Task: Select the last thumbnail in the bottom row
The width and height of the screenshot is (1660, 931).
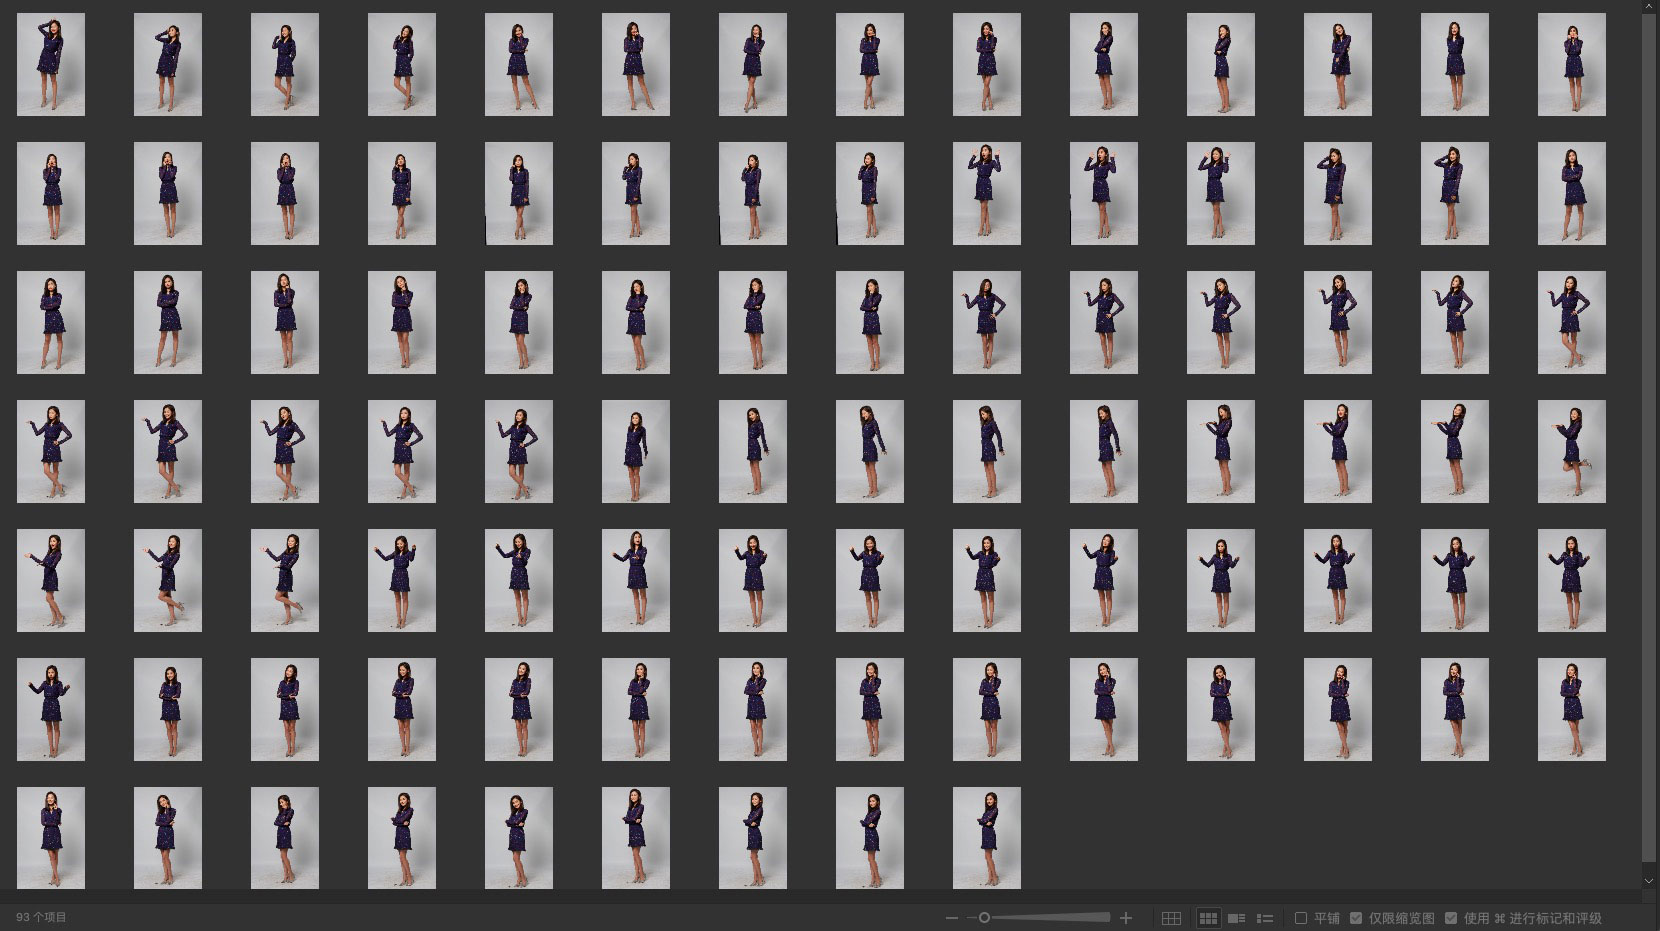Action: 986,838
